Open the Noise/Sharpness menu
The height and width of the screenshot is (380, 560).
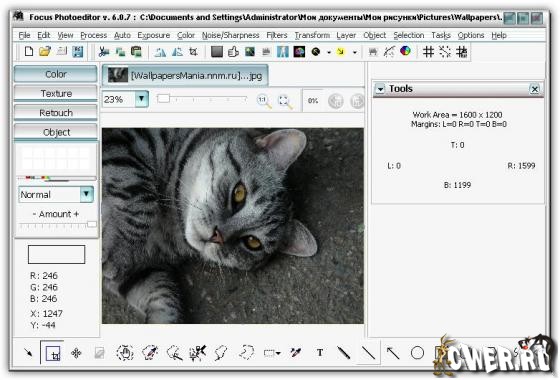click(x=230, y=35)
